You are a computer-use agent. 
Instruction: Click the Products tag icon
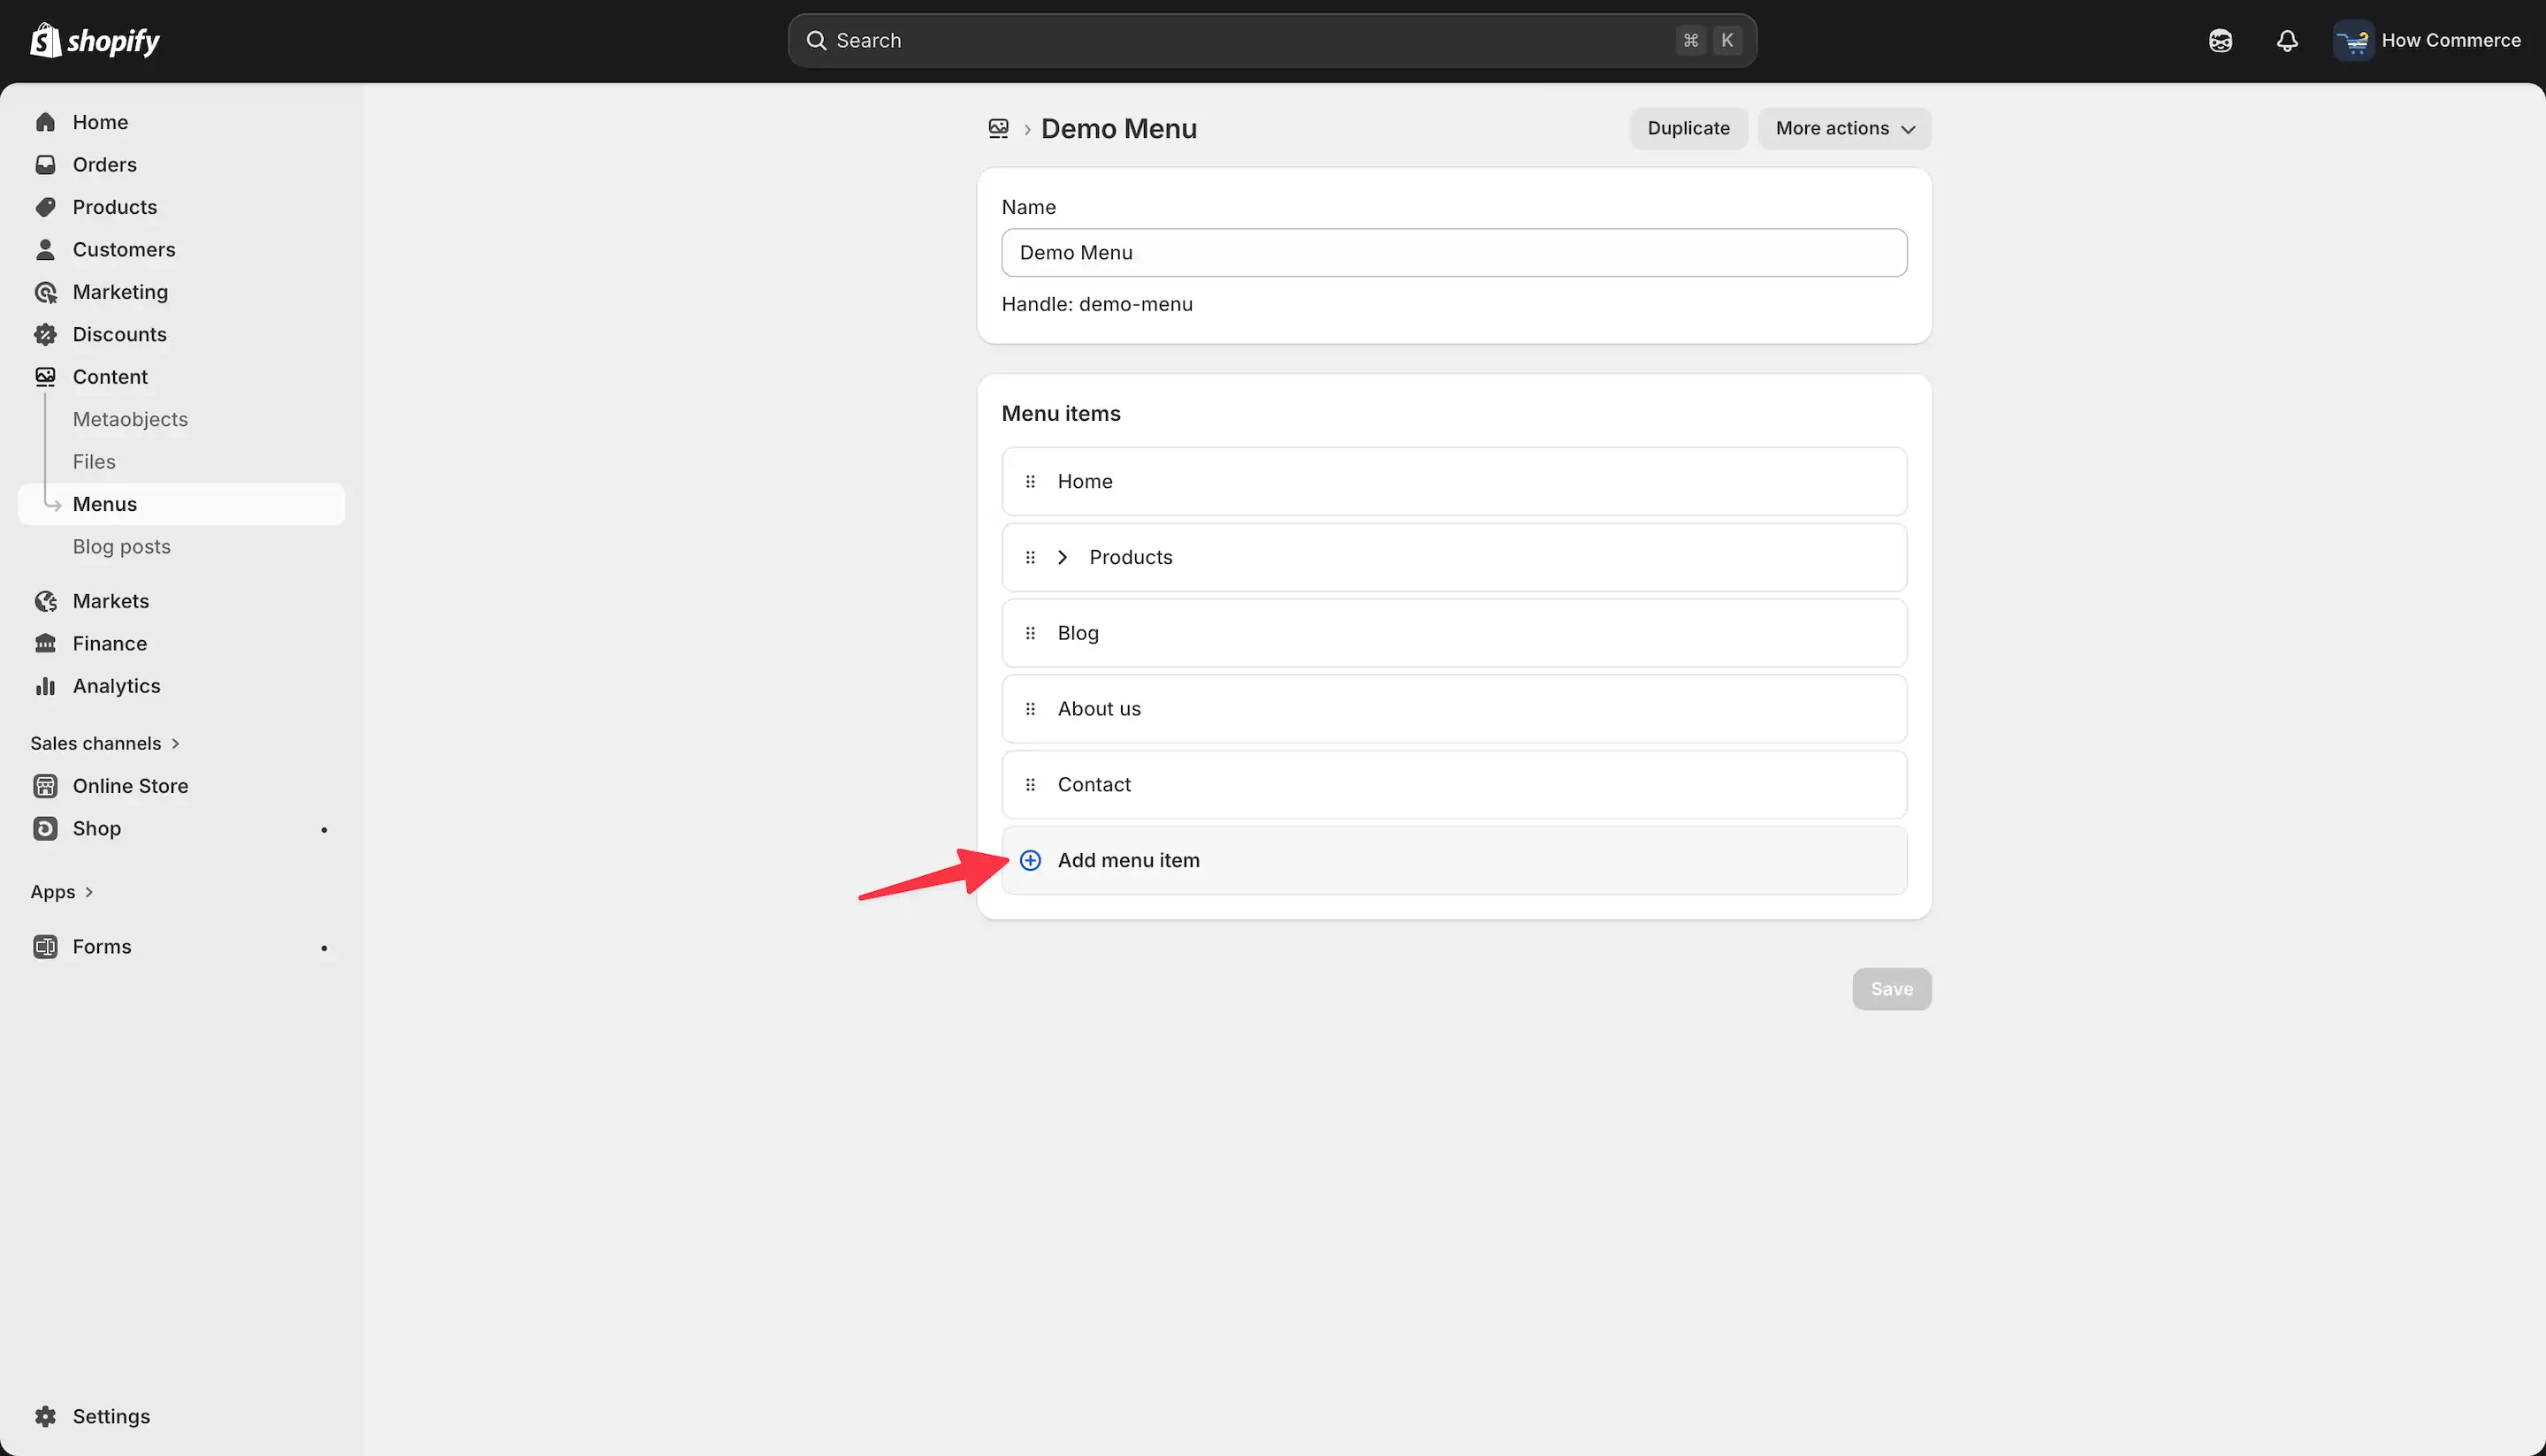pyautogui.click(x=45, y=207)
